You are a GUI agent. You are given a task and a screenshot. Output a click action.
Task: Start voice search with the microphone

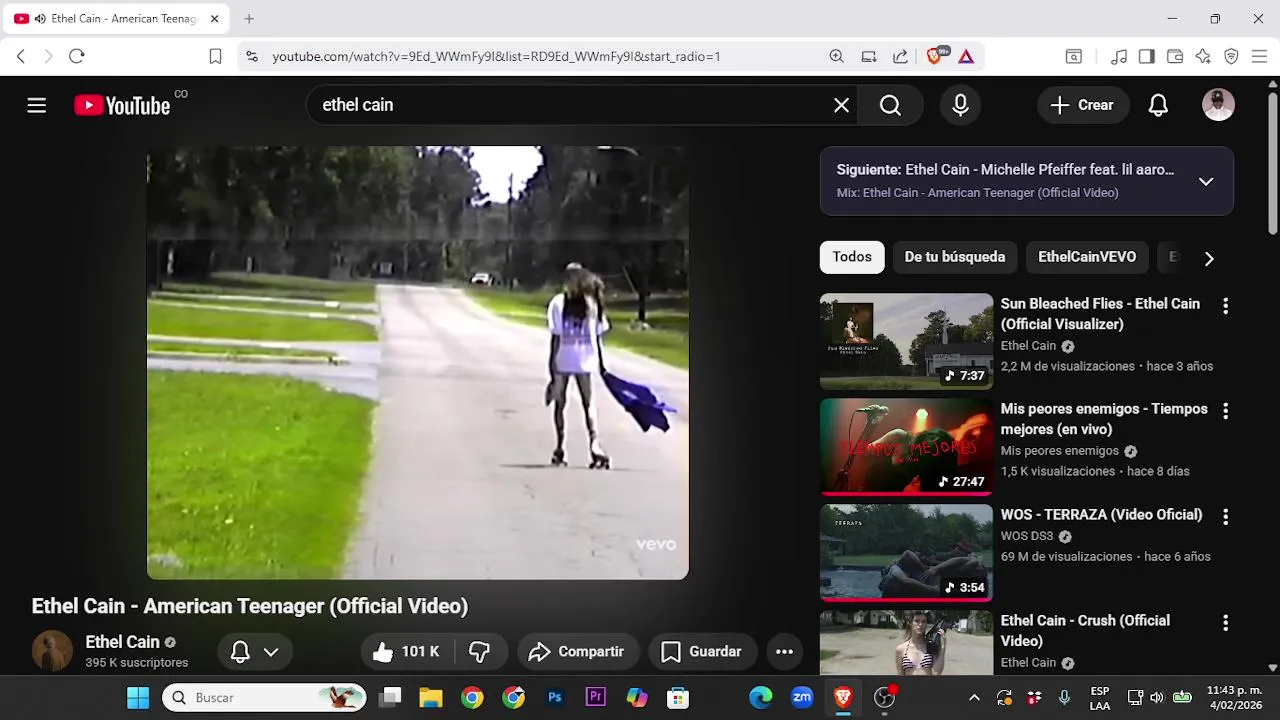tap(960, 105)
